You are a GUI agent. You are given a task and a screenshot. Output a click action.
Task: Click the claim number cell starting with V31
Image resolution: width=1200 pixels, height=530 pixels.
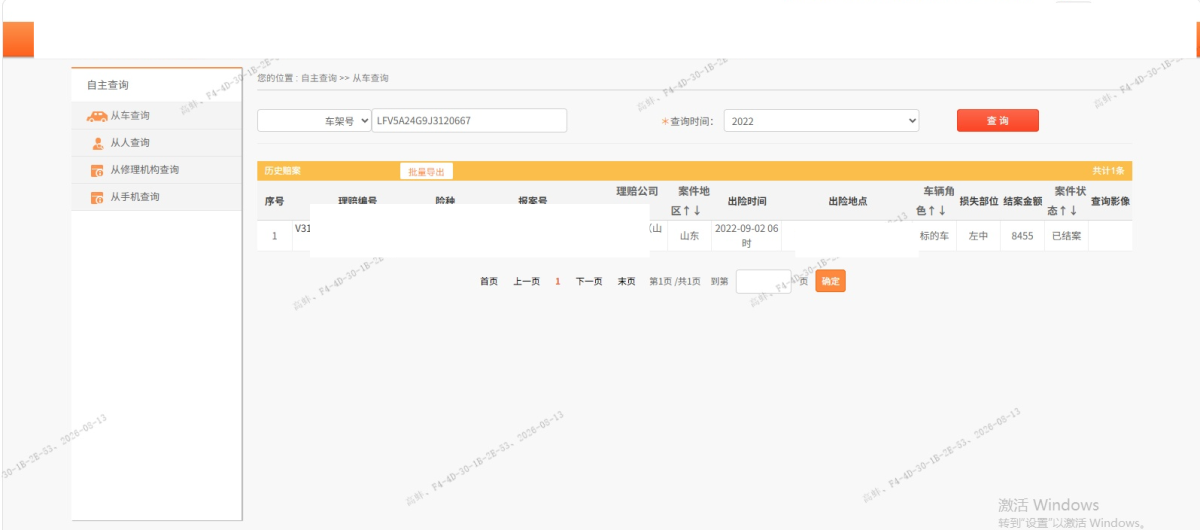pos(302,229)
